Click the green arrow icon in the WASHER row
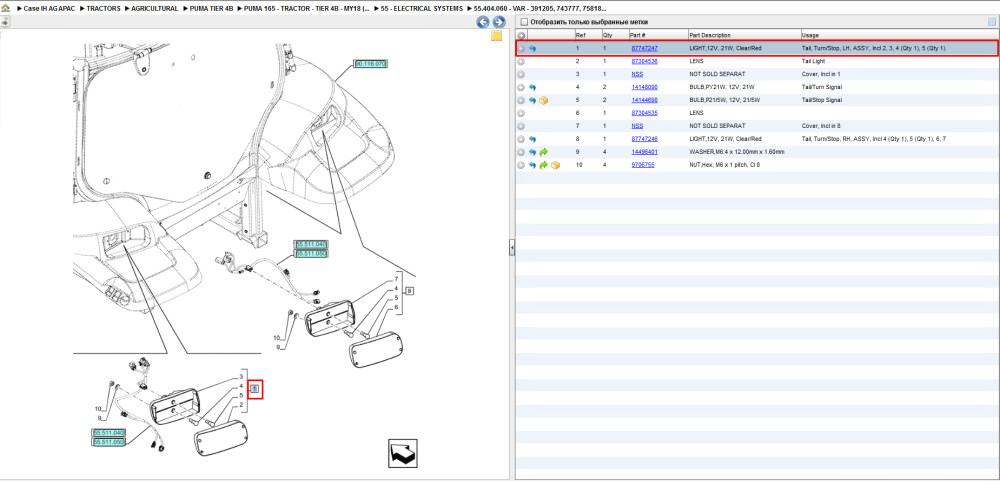Screen dimensions: 1000x481 tap(544, 152)
